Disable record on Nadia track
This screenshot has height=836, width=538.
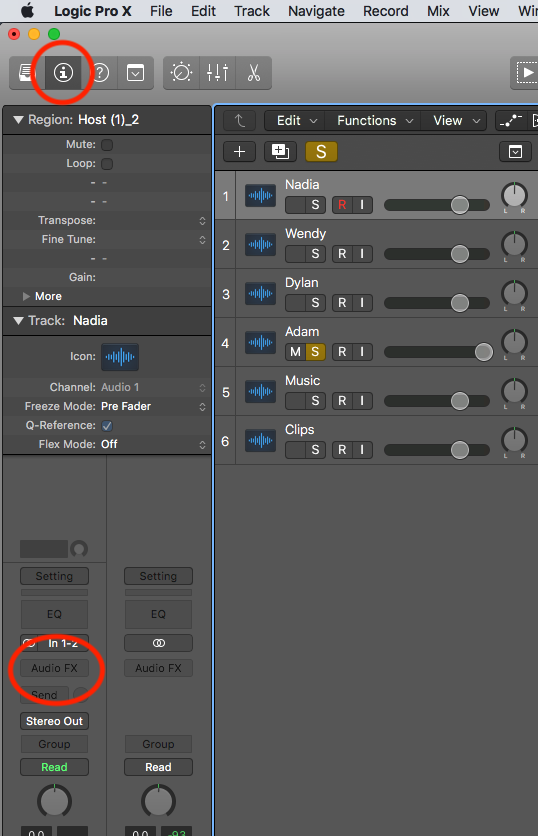[342, 205]
